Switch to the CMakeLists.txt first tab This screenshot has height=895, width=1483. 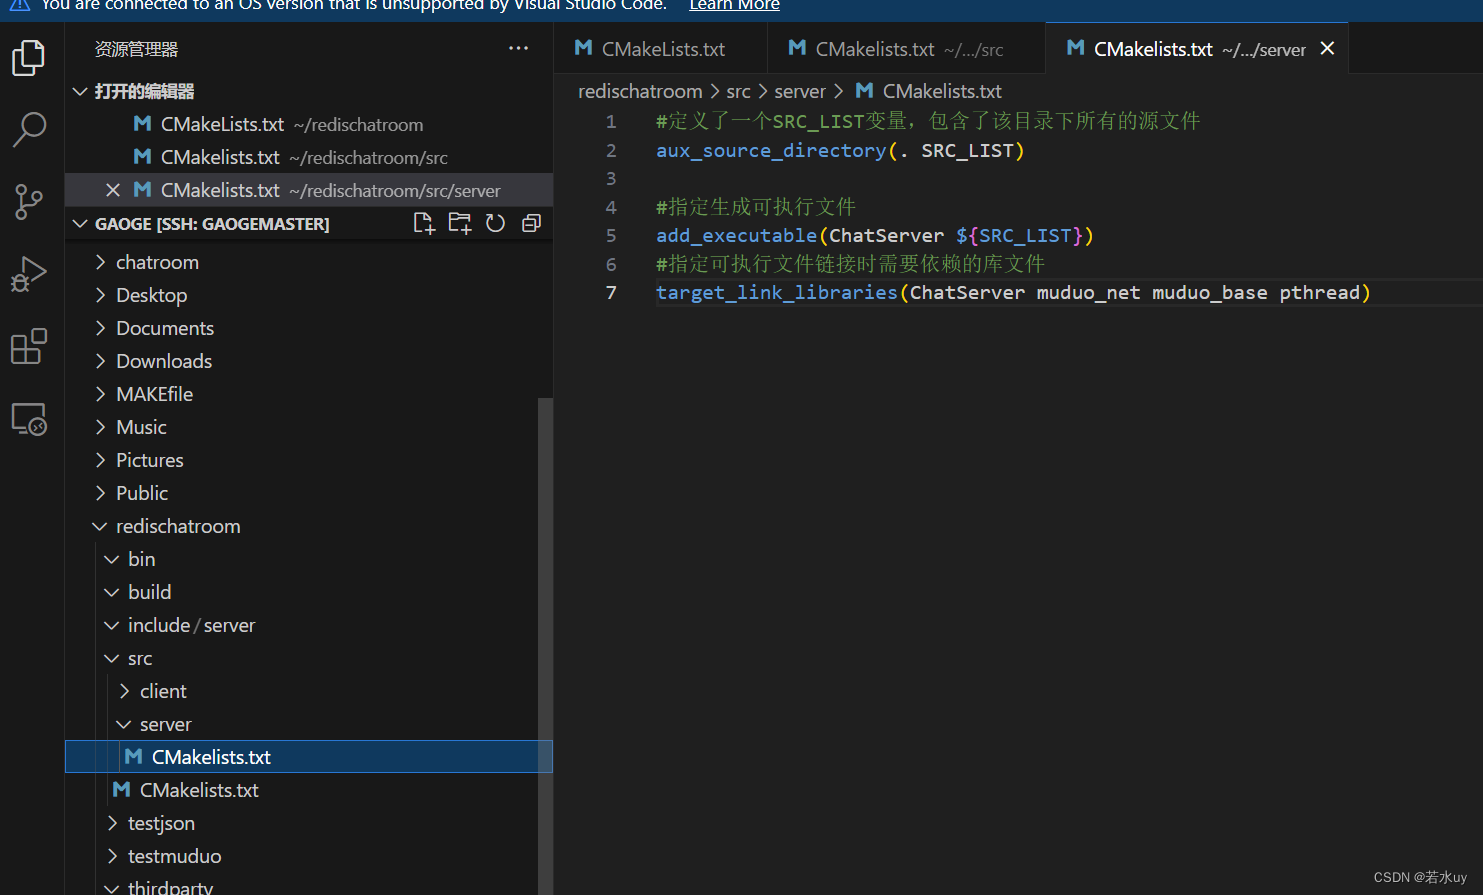662,49
